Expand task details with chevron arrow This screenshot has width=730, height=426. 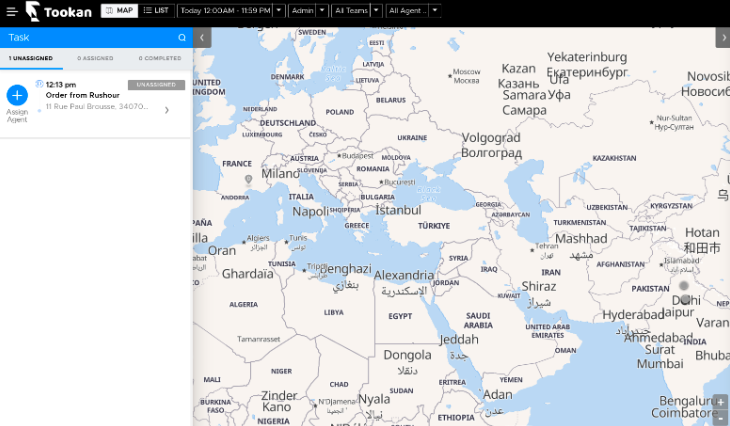pos(167,110)
